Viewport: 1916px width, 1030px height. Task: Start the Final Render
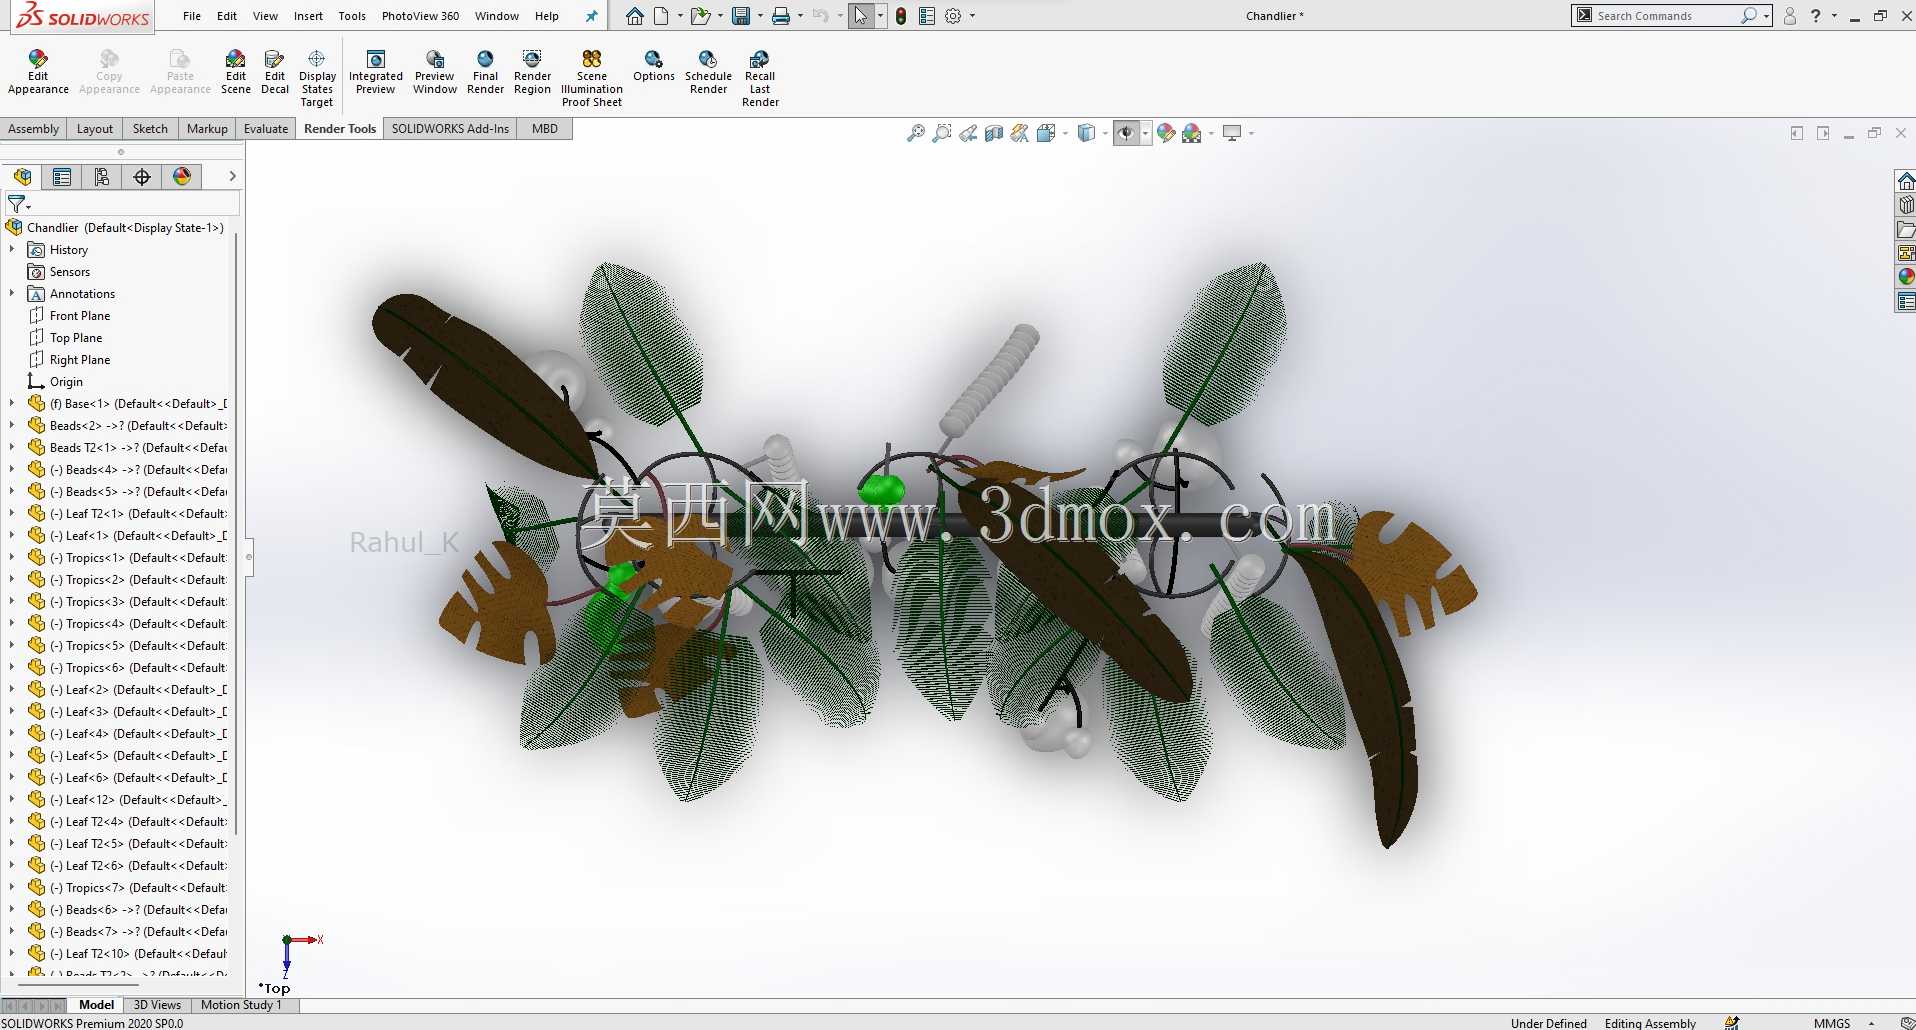pyautogui.click(x=485, y=72)
